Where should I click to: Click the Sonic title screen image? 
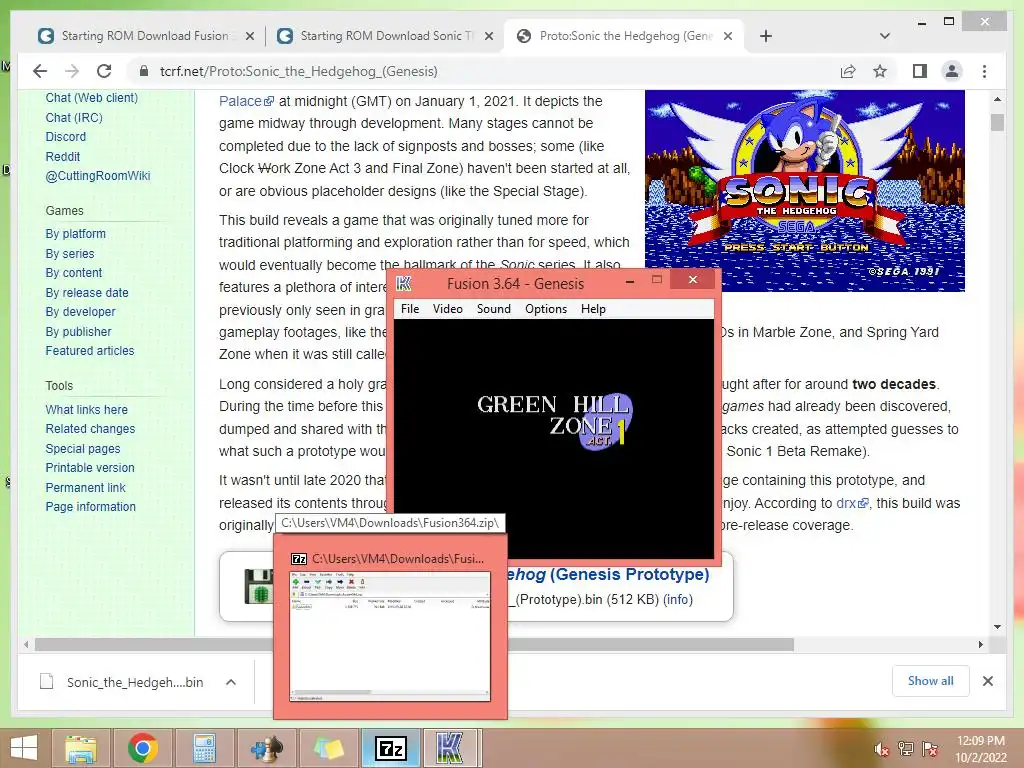click(805, 191)
